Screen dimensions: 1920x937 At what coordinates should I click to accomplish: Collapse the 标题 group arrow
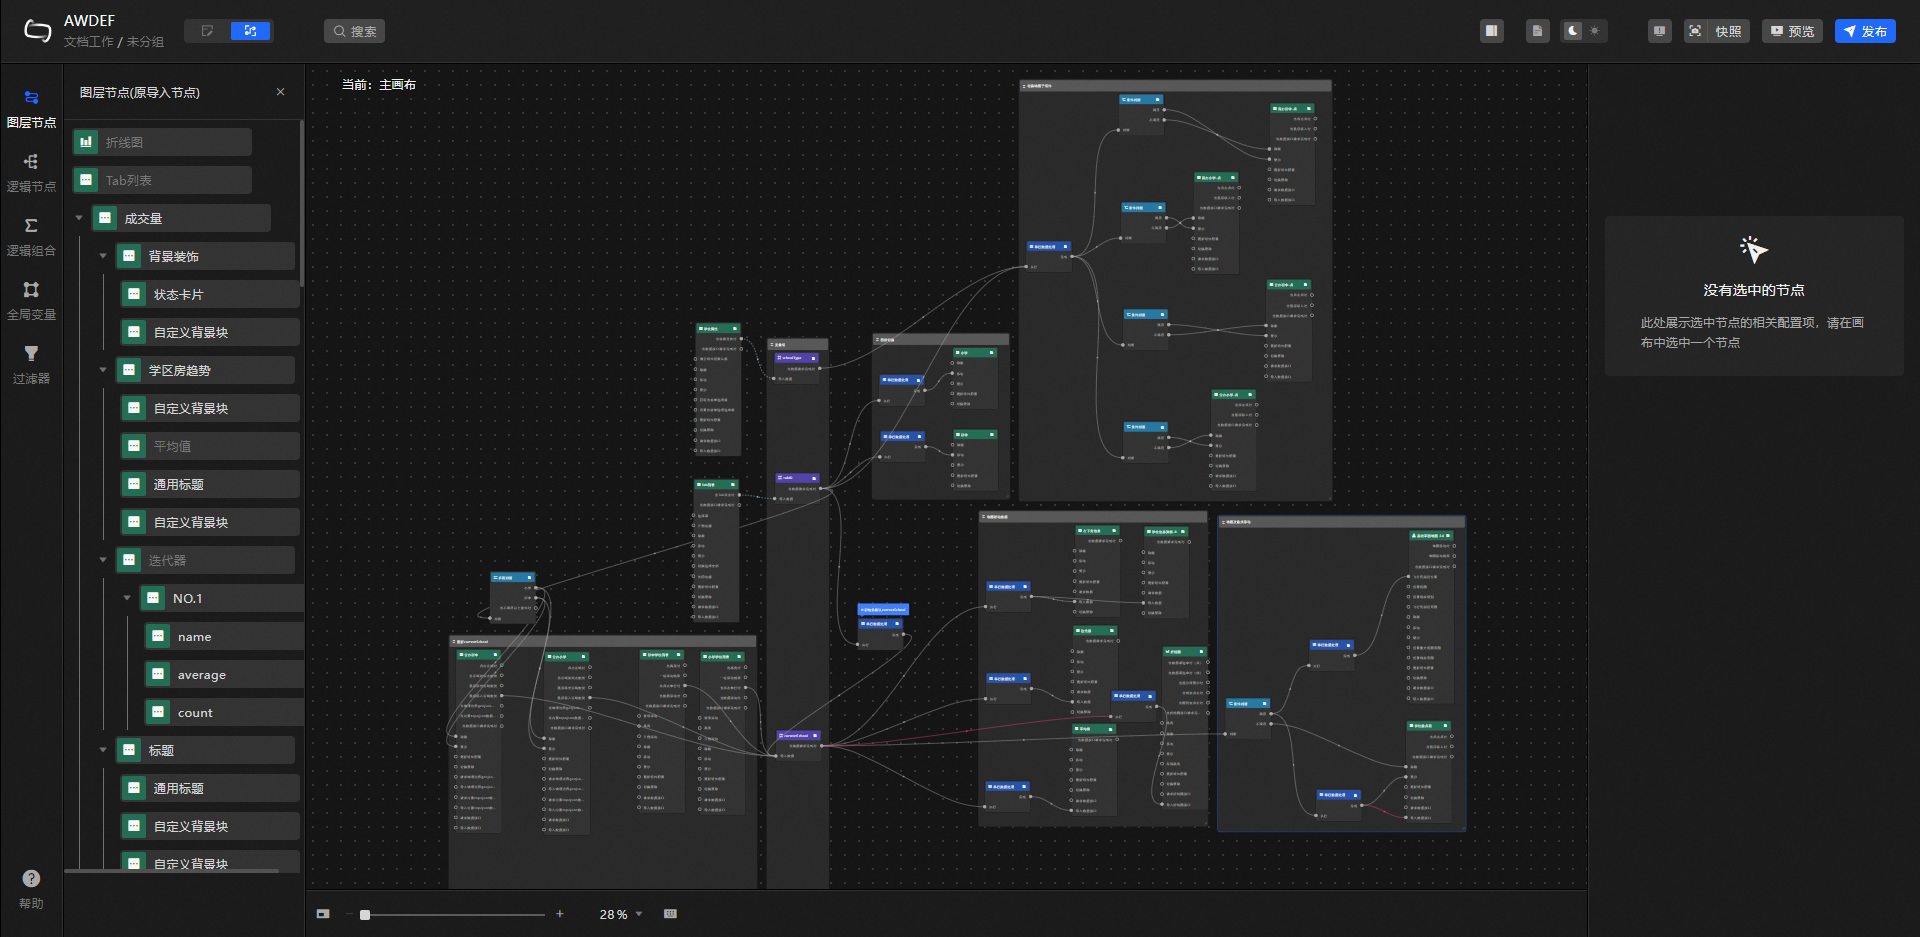pyautogui.click(x=103, y=750)
